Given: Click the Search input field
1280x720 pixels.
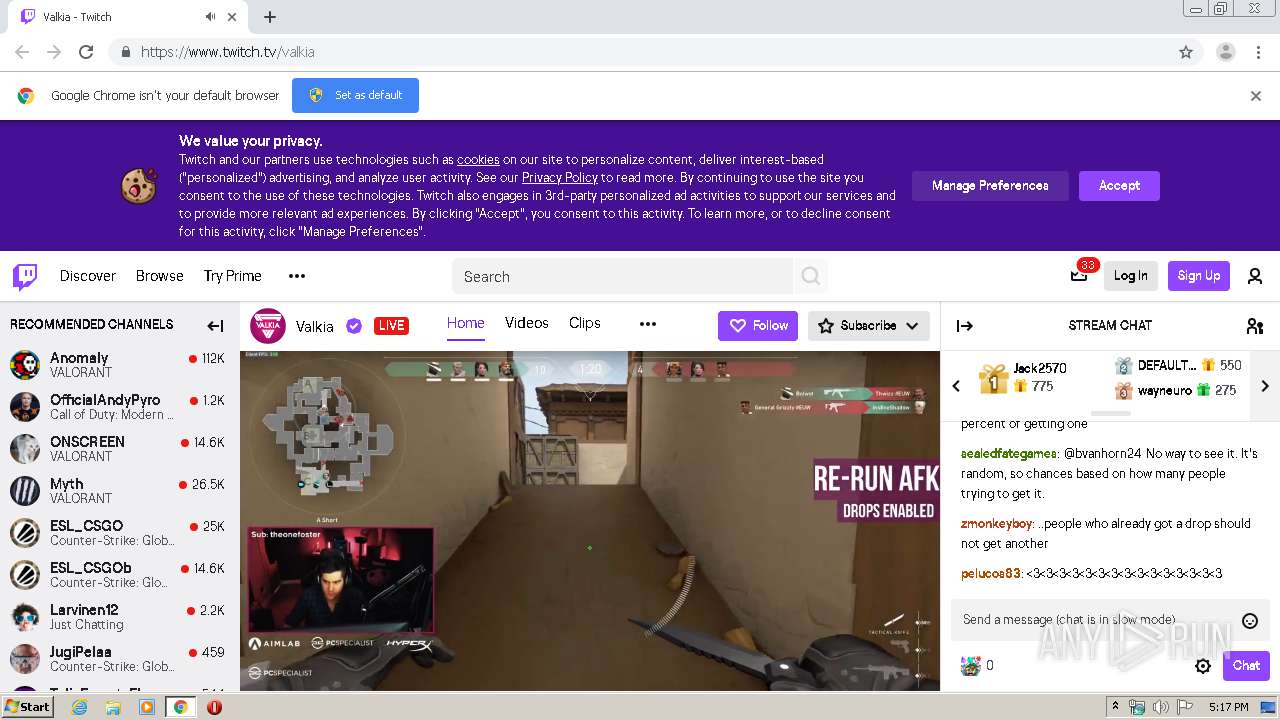Looking at the screenshot, I should (x=622, y=276).
